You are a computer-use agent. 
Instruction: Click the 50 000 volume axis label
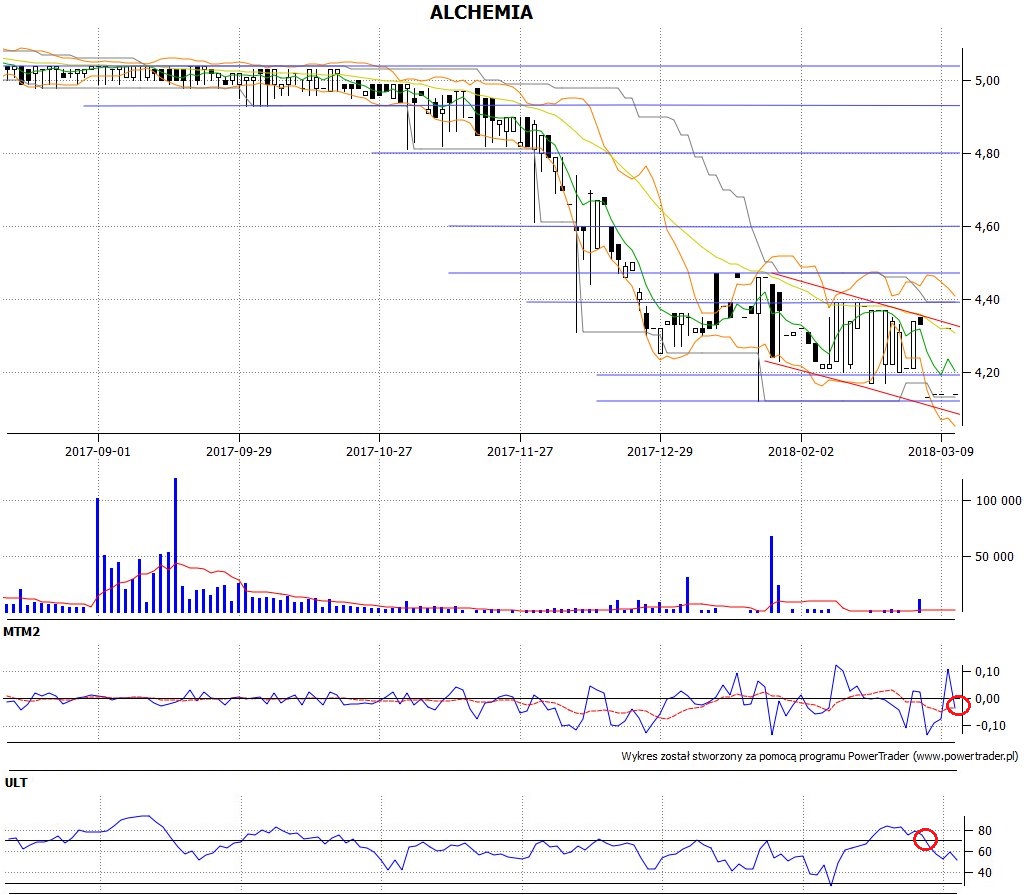[995, 557]
